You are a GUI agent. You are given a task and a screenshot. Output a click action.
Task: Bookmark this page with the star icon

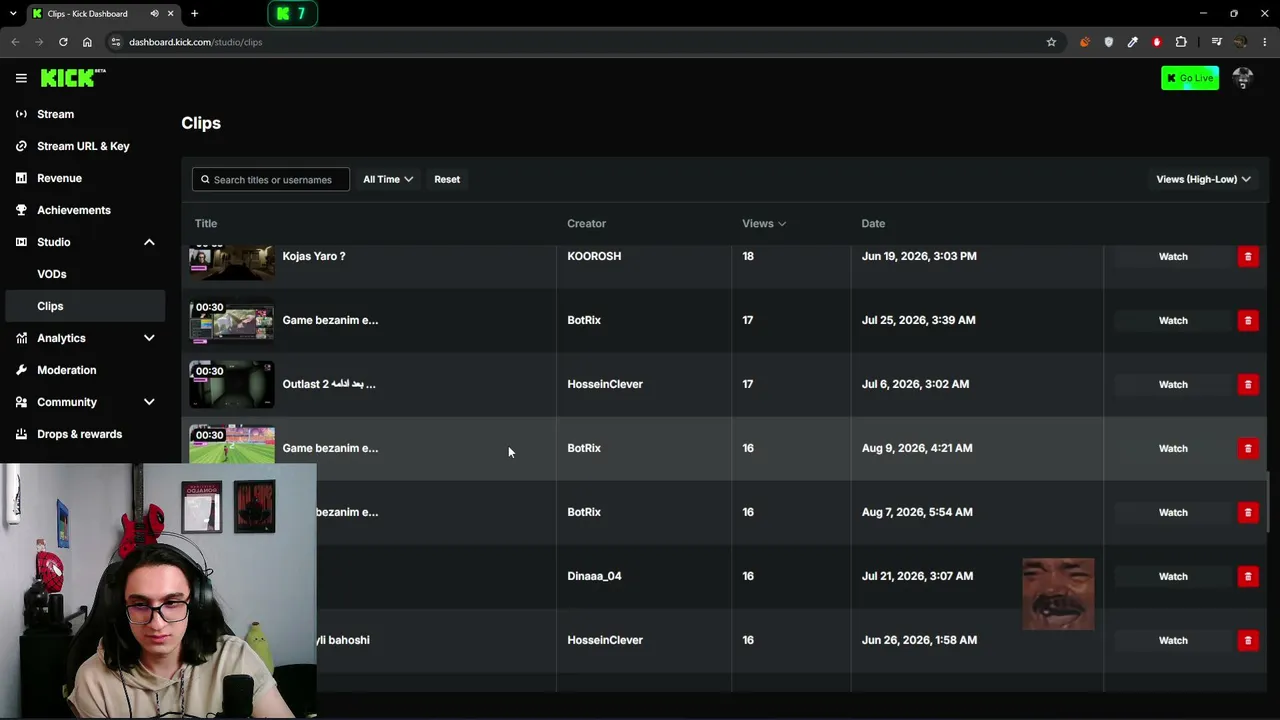point(1051,42)
